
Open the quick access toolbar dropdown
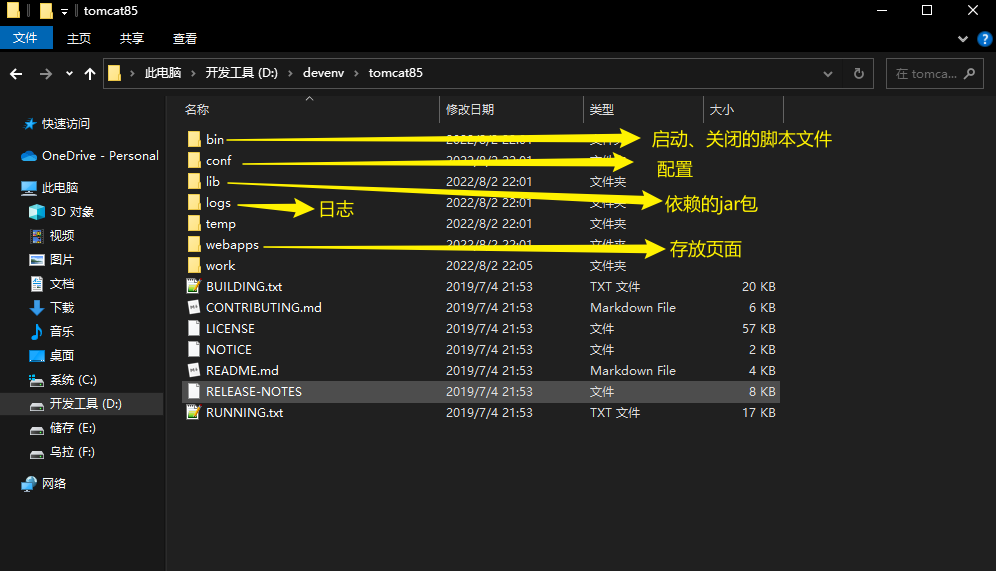click(x=64, y=11)
